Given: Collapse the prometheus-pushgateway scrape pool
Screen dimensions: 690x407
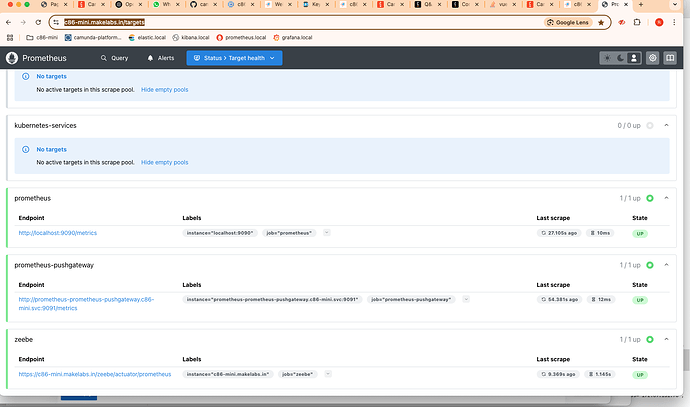Looking at the screenshot, I should (x=667, y=265).
